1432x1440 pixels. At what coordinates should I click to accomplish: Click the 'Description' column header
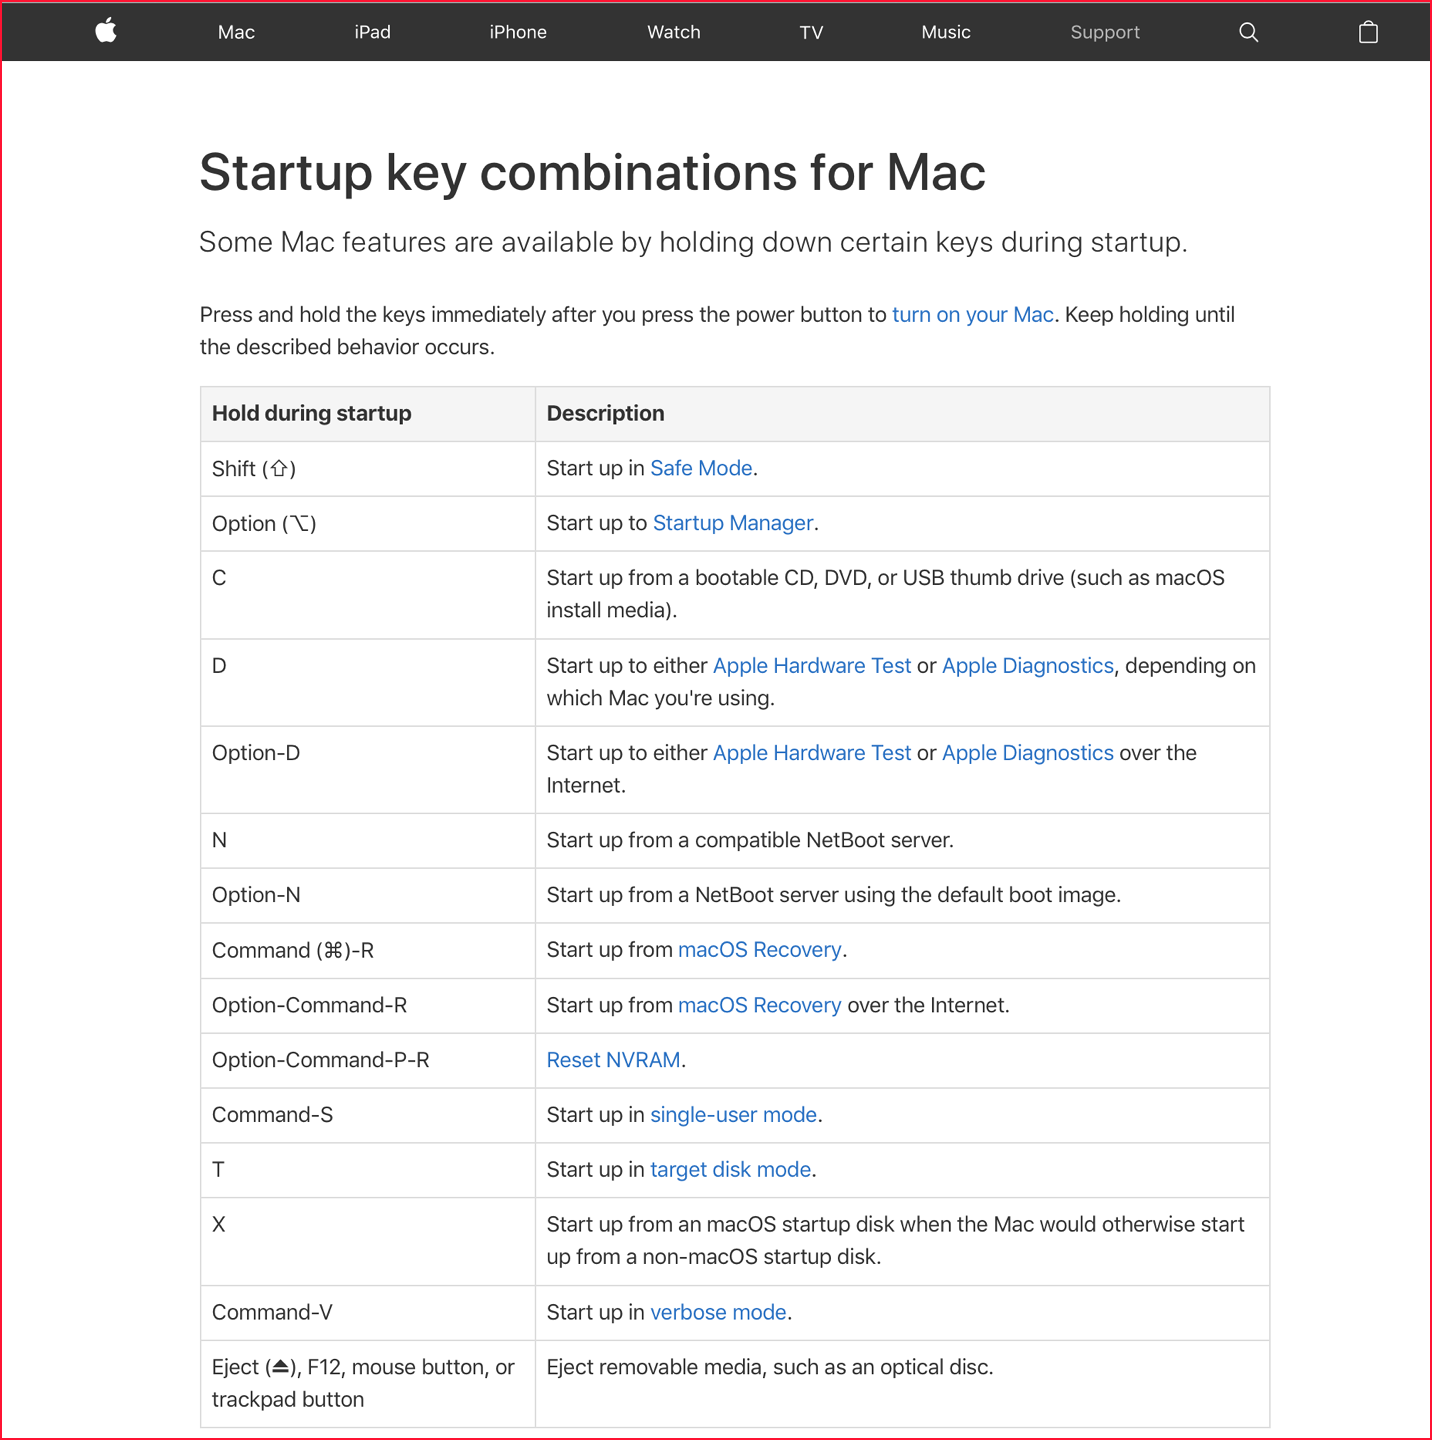pyautogui.click(x=902, y=414)
